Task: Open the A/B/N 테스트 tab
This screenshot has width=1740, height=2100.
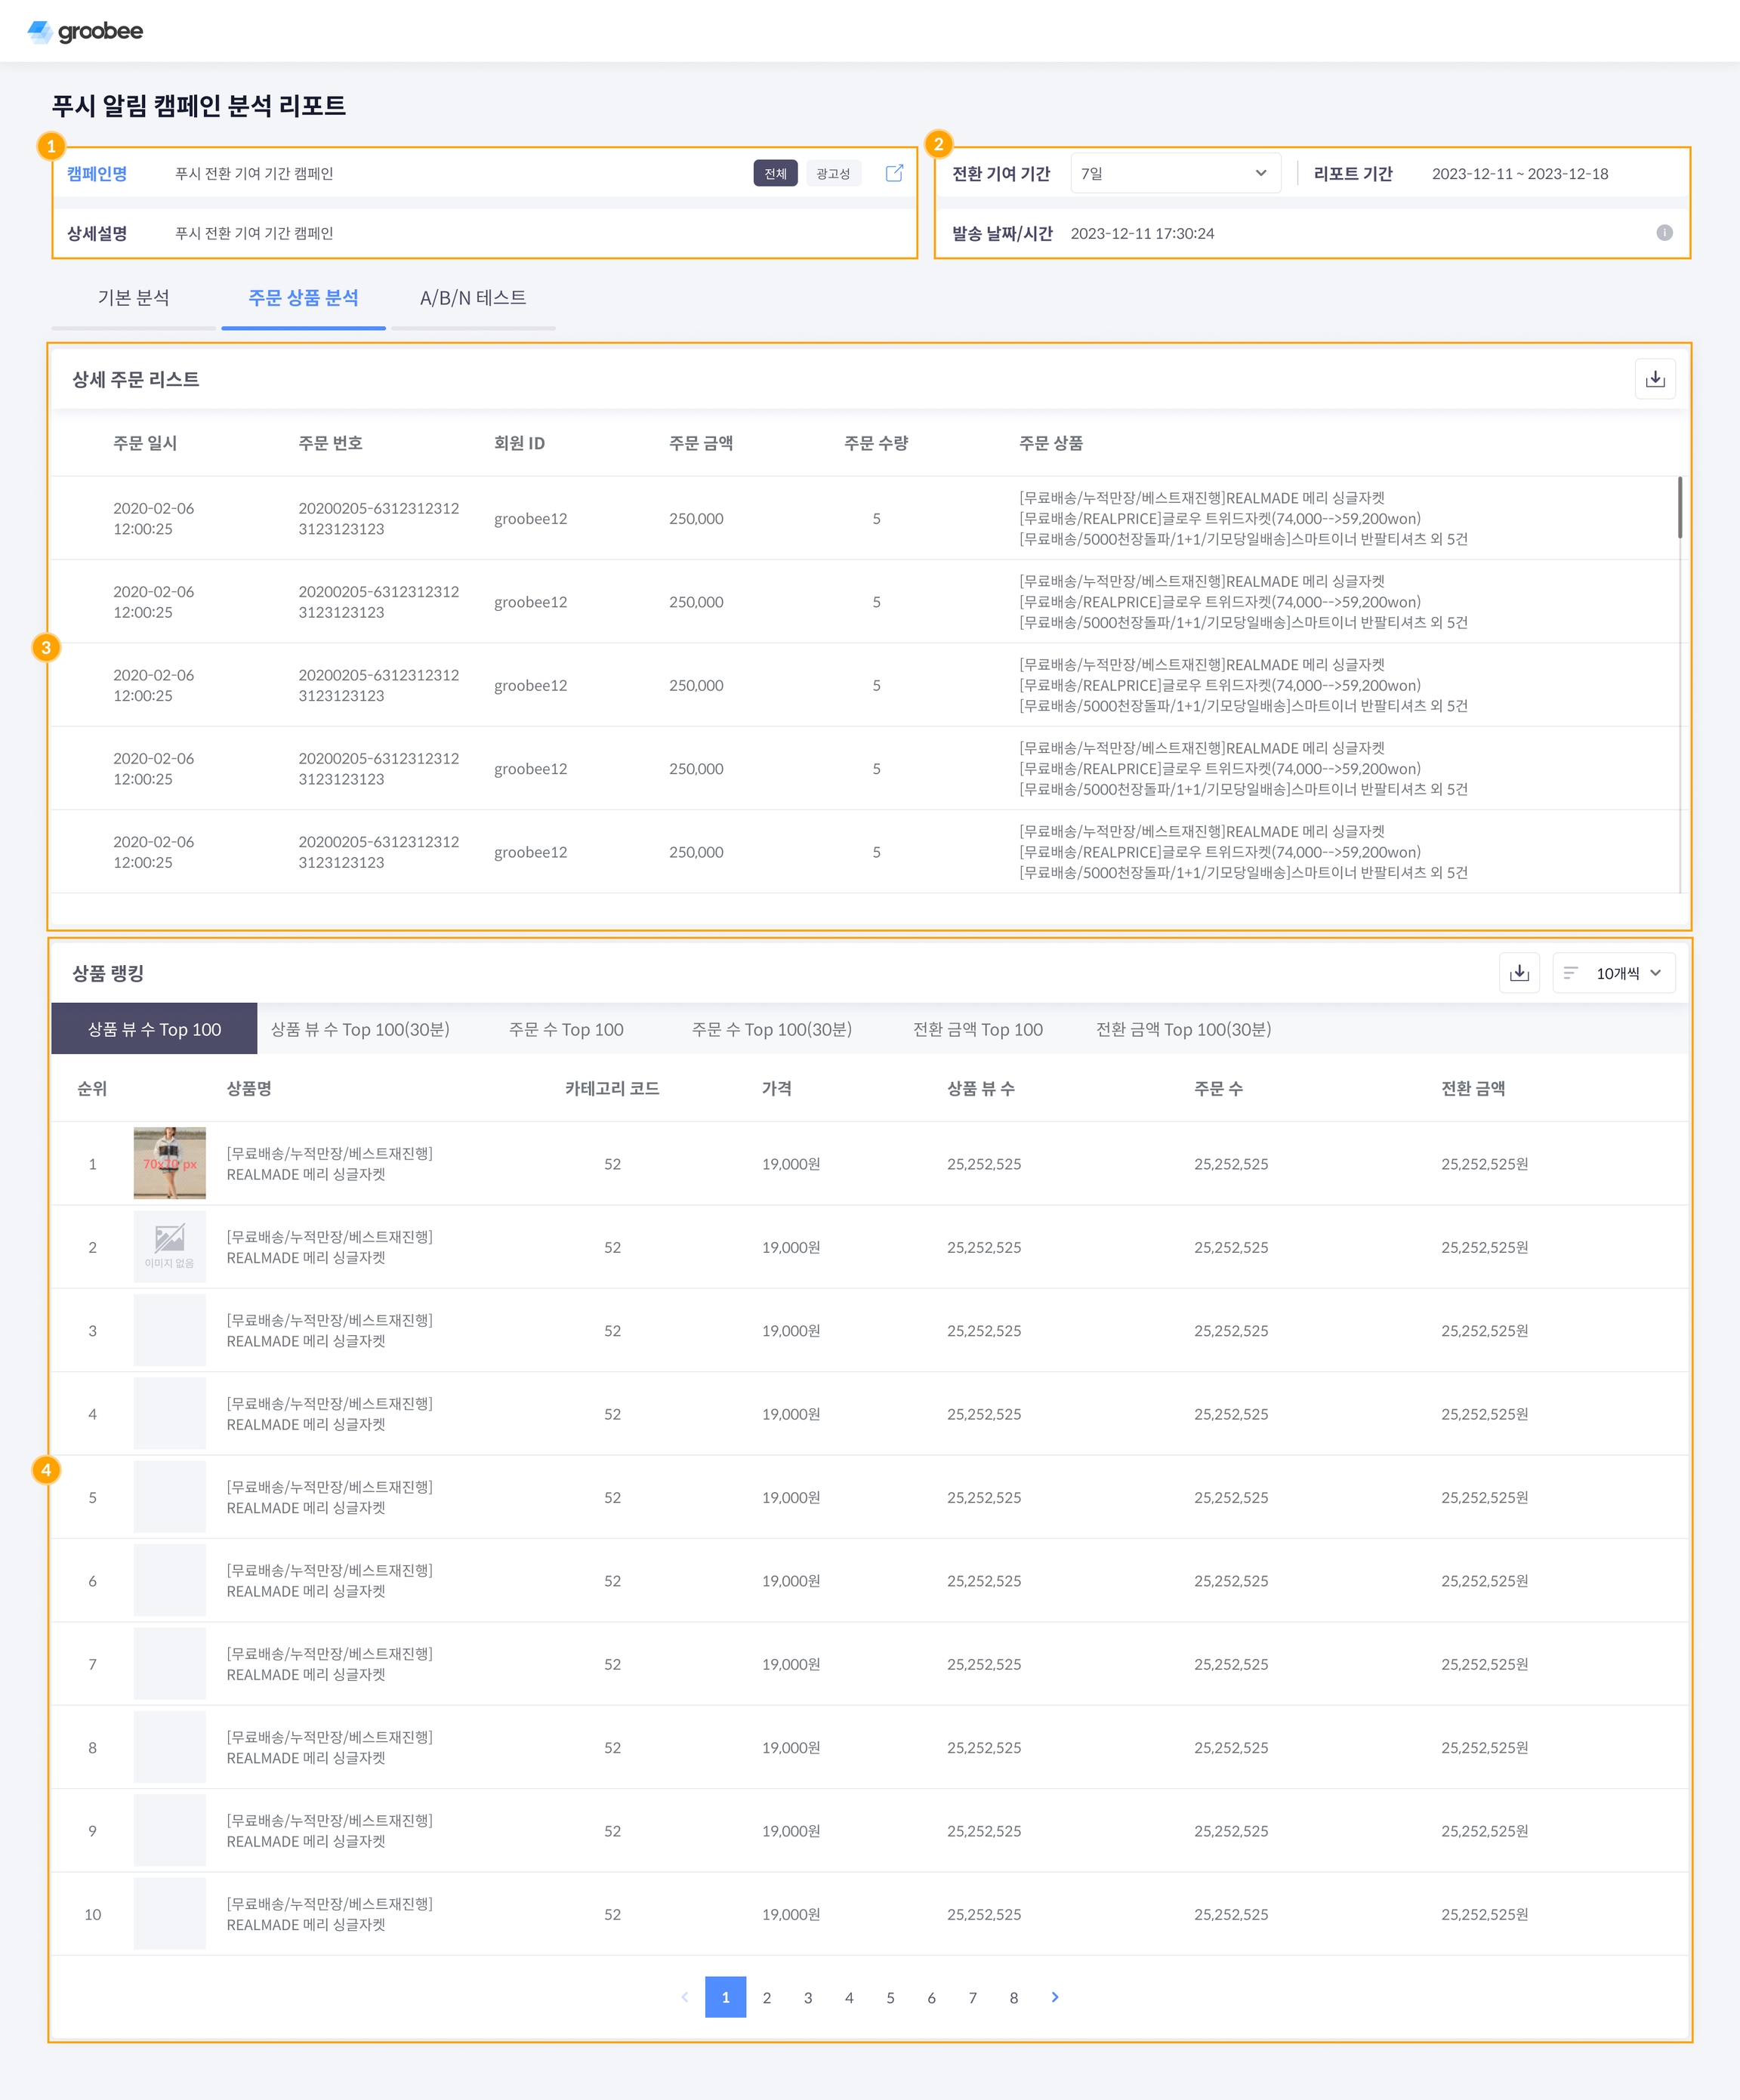Action: click(472, 298)
